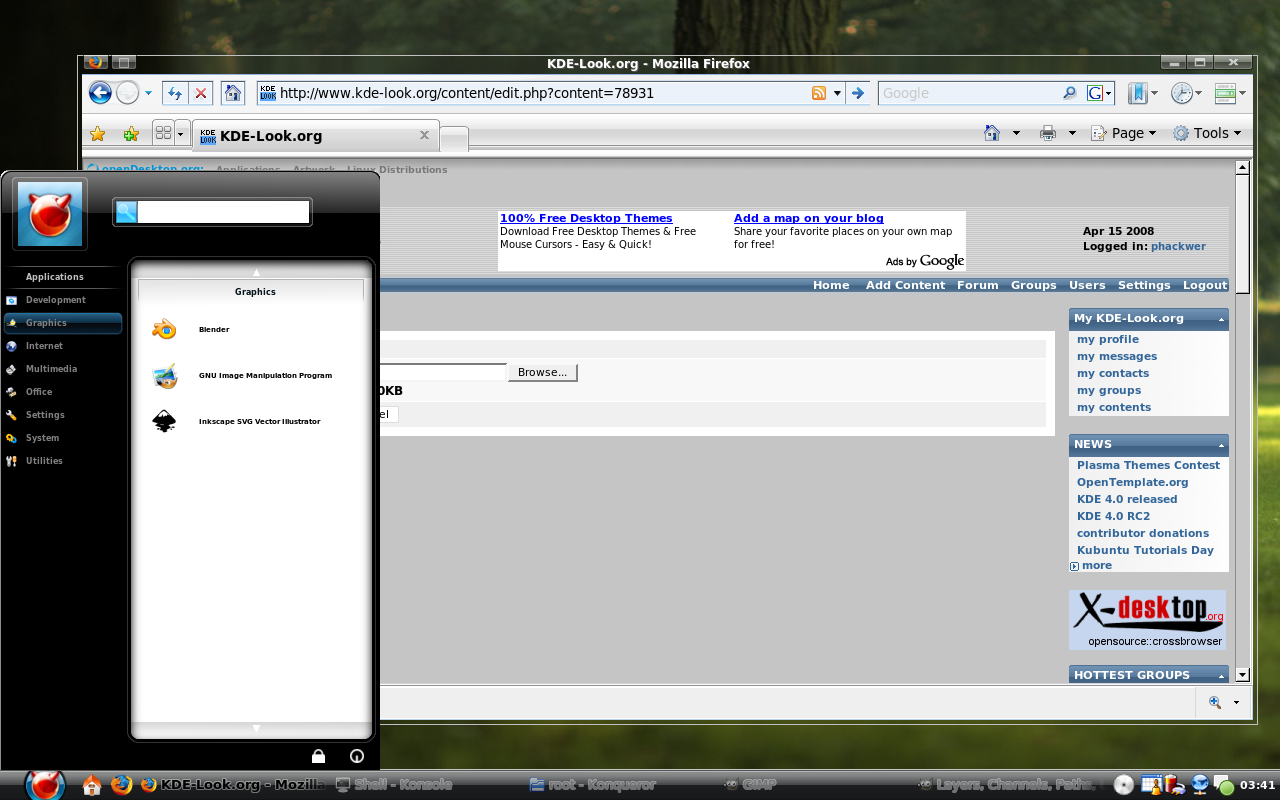This screenshot has height=800, width=1280.
Task: Click the Print icon in the command bar
Action: point(1048,133)
